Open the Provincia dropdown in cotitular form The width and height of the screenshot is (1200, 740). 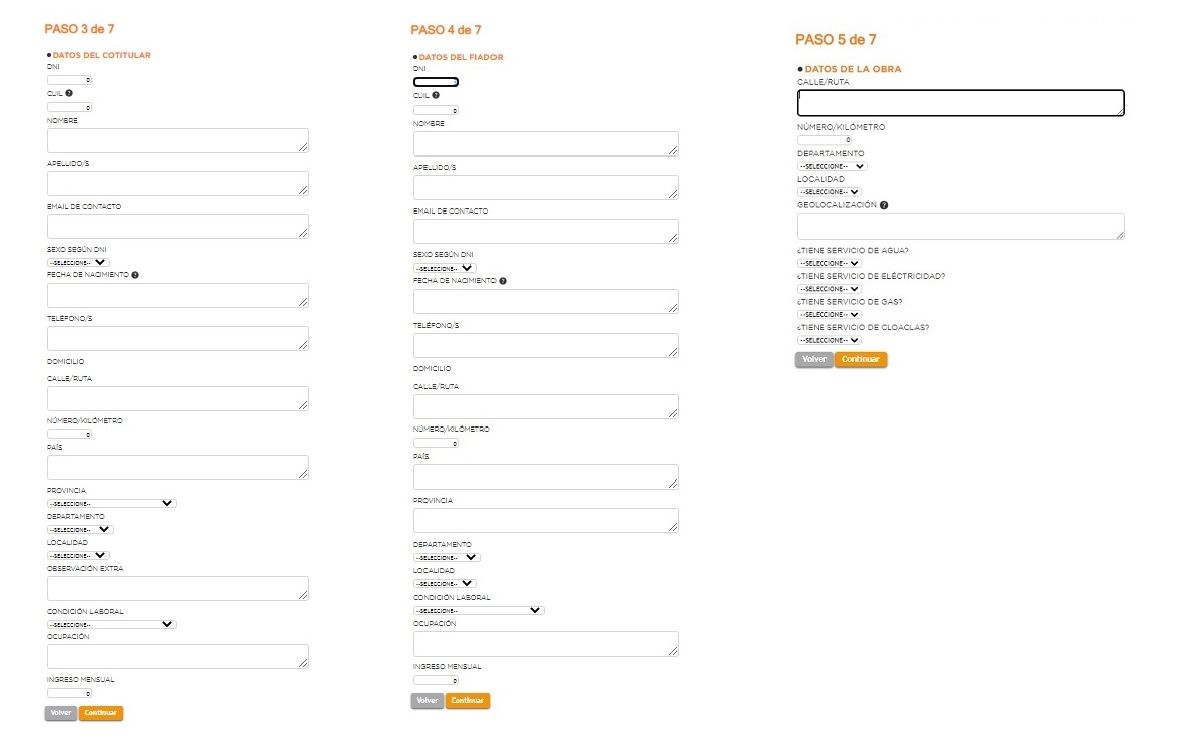(x=111, y=503)
